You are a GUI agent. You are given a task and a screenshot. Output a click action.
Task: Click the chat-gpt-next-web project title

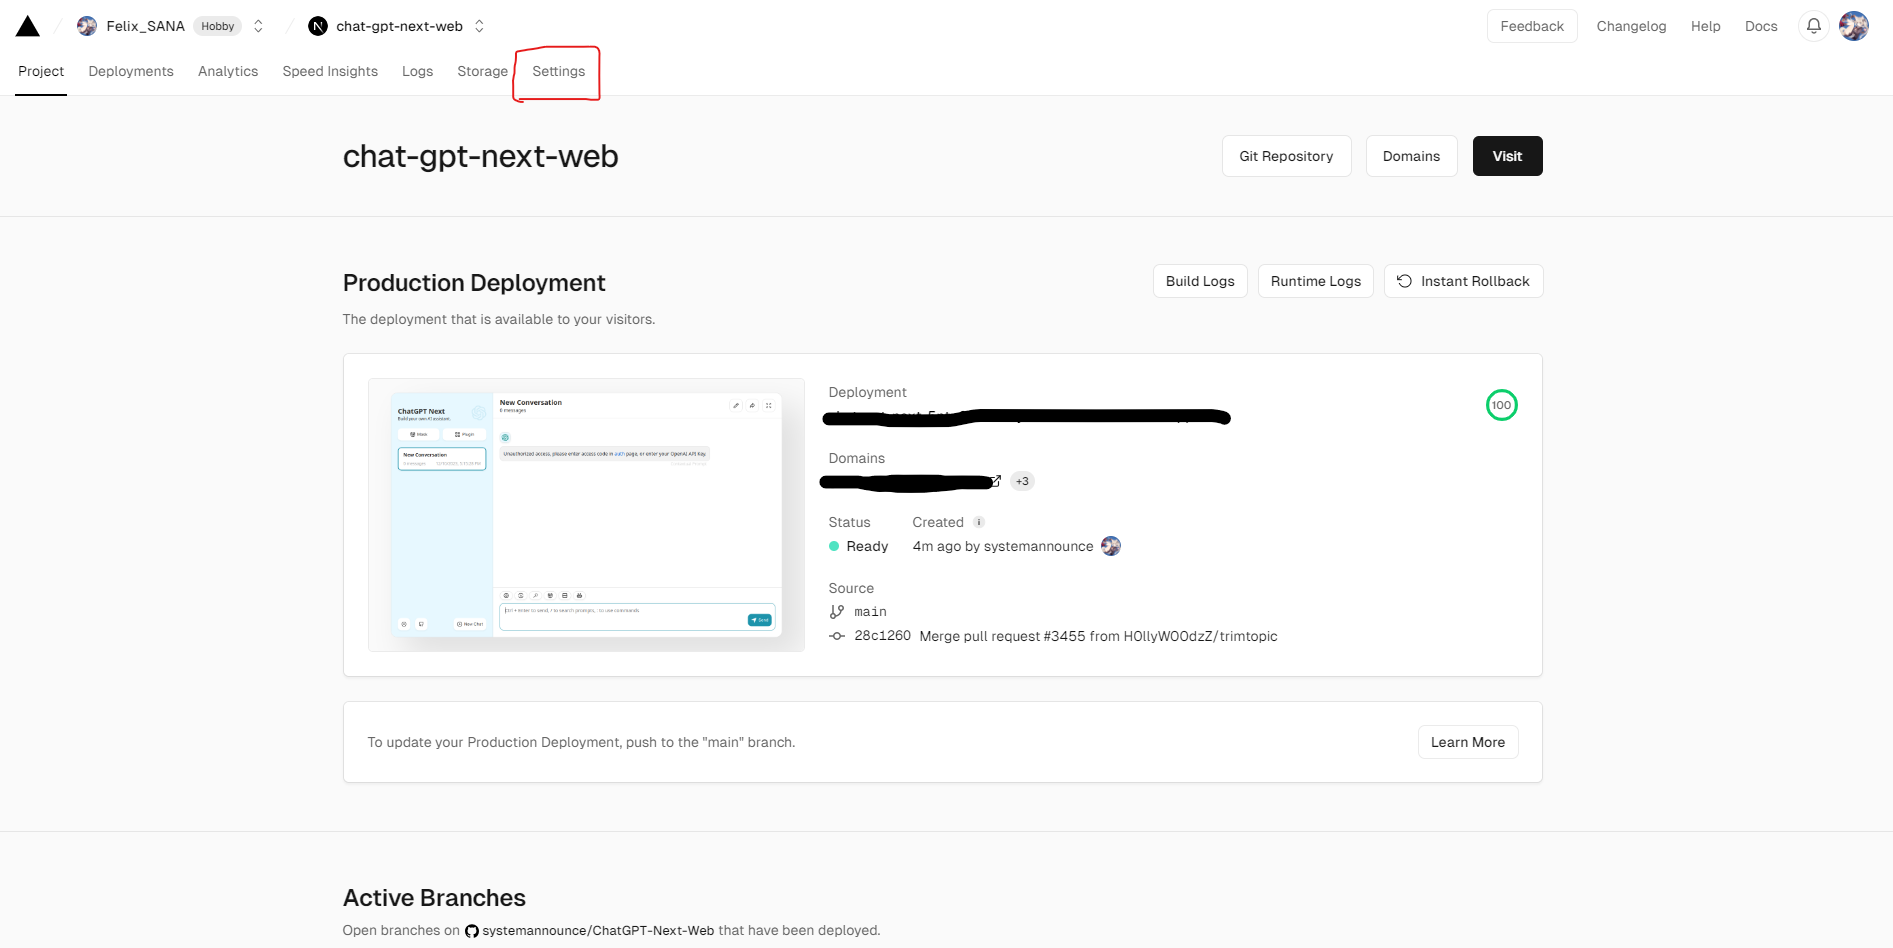pyautogui.click(x=481, y=156)
